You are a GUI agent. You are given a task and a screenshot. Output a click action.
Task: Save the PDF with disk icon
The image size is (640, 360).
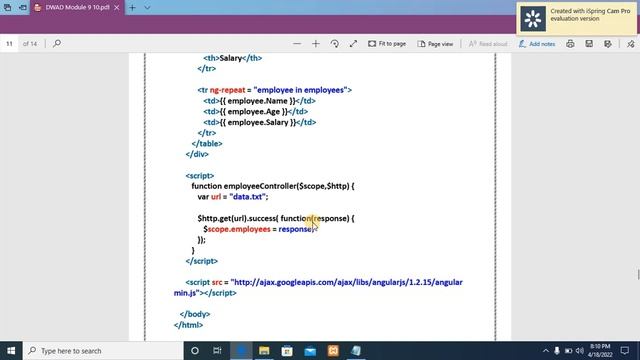(589, 44)
